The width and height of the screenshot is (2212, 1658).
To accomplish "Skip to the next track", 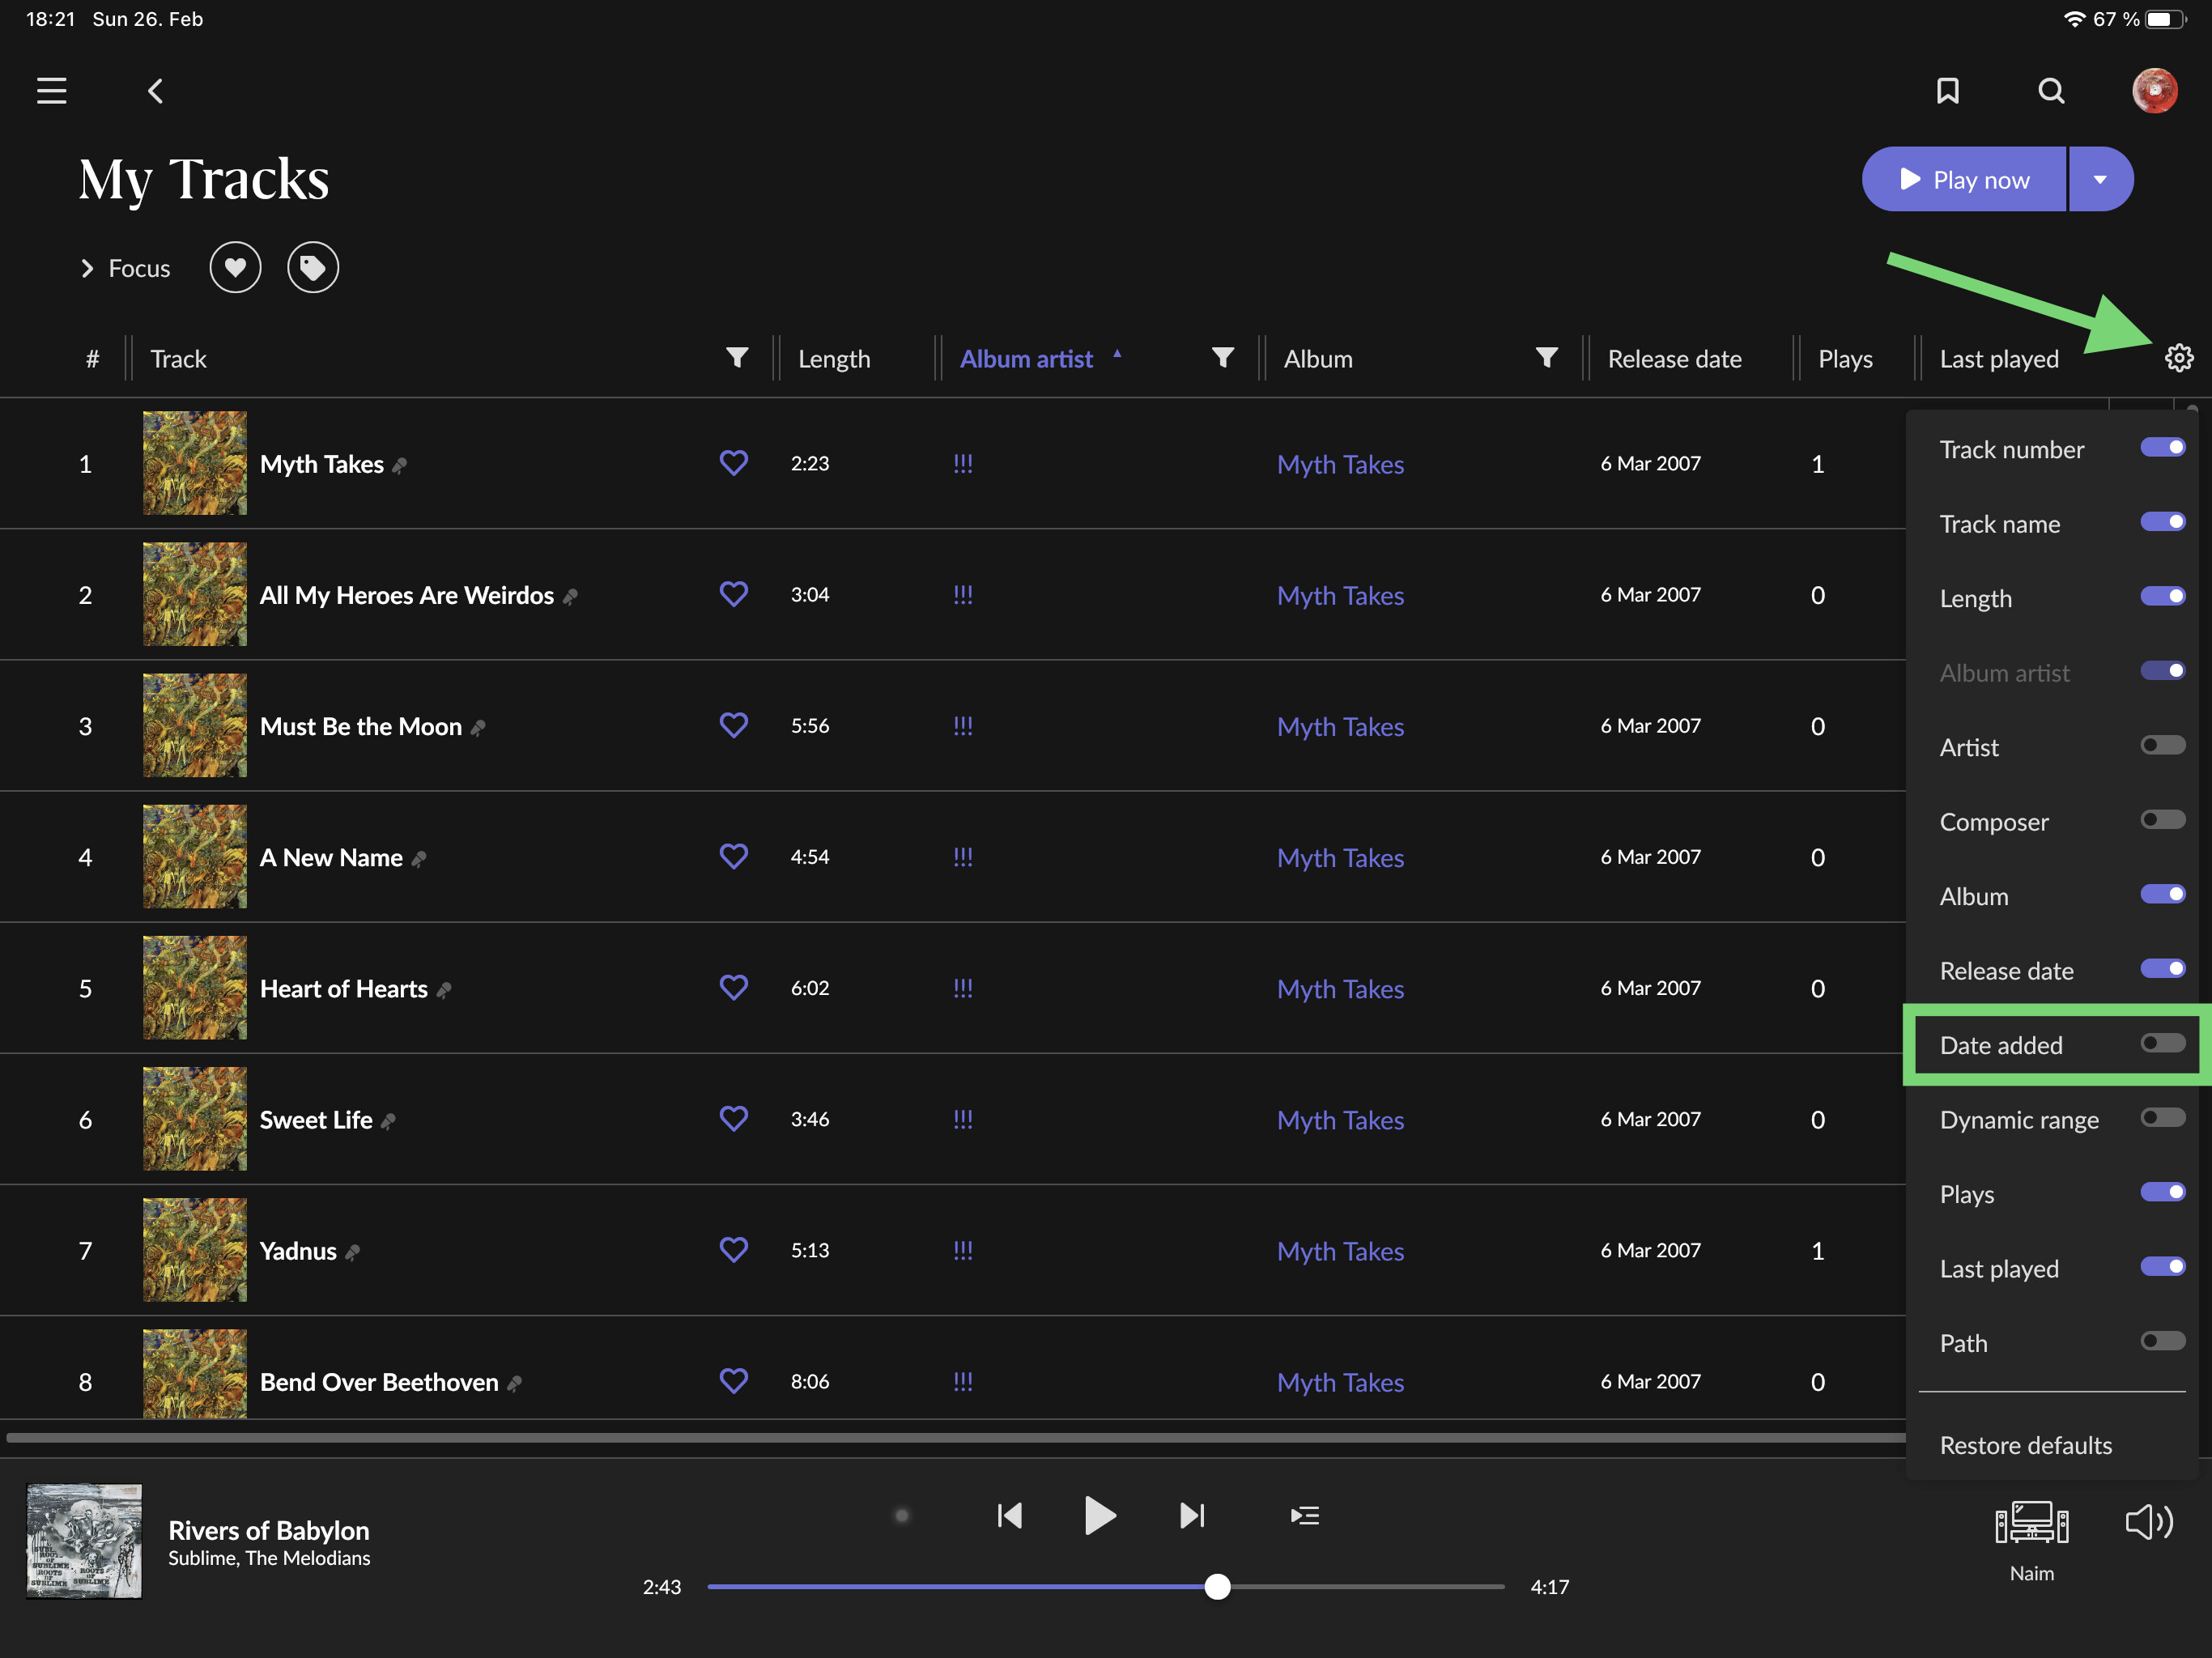I will coord(1192,1516).
